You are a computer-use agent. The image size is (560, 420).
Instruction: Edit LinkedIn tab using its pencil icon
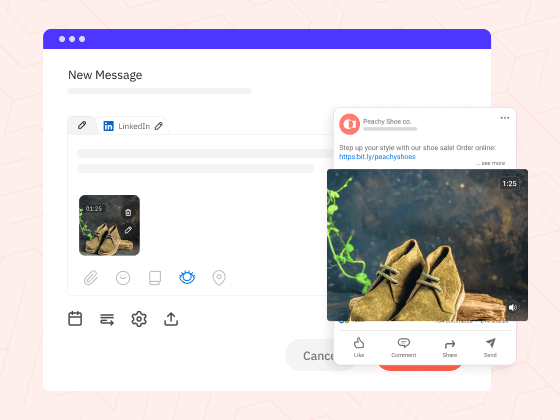point(159,126)
